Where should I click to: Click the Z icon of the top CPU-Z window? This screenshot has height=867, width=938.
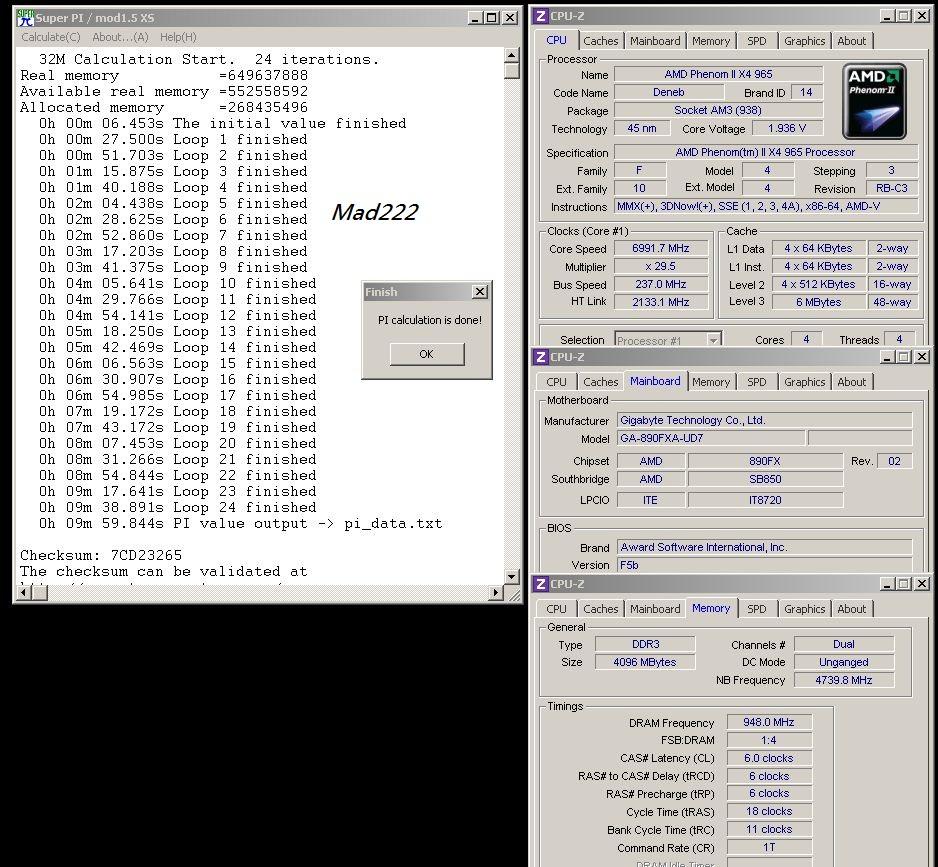(x=541, y=16)
